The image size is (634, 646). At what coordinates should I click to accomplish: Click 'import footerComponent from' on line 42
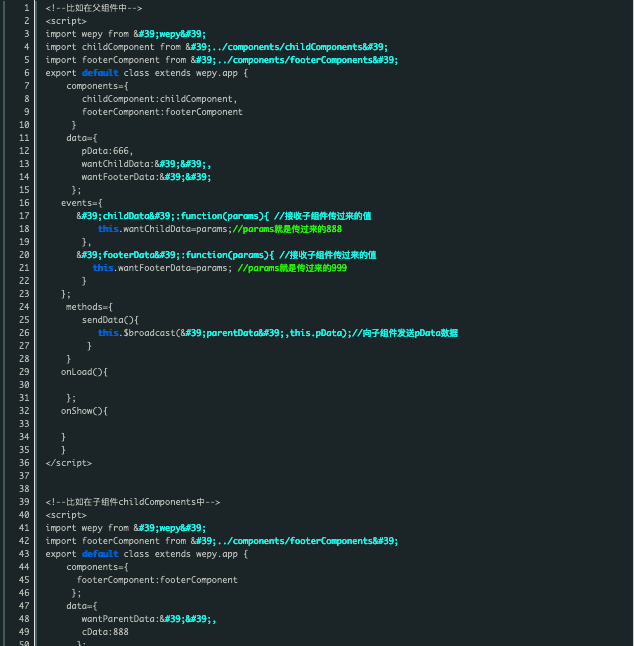(x=116, y=541)
